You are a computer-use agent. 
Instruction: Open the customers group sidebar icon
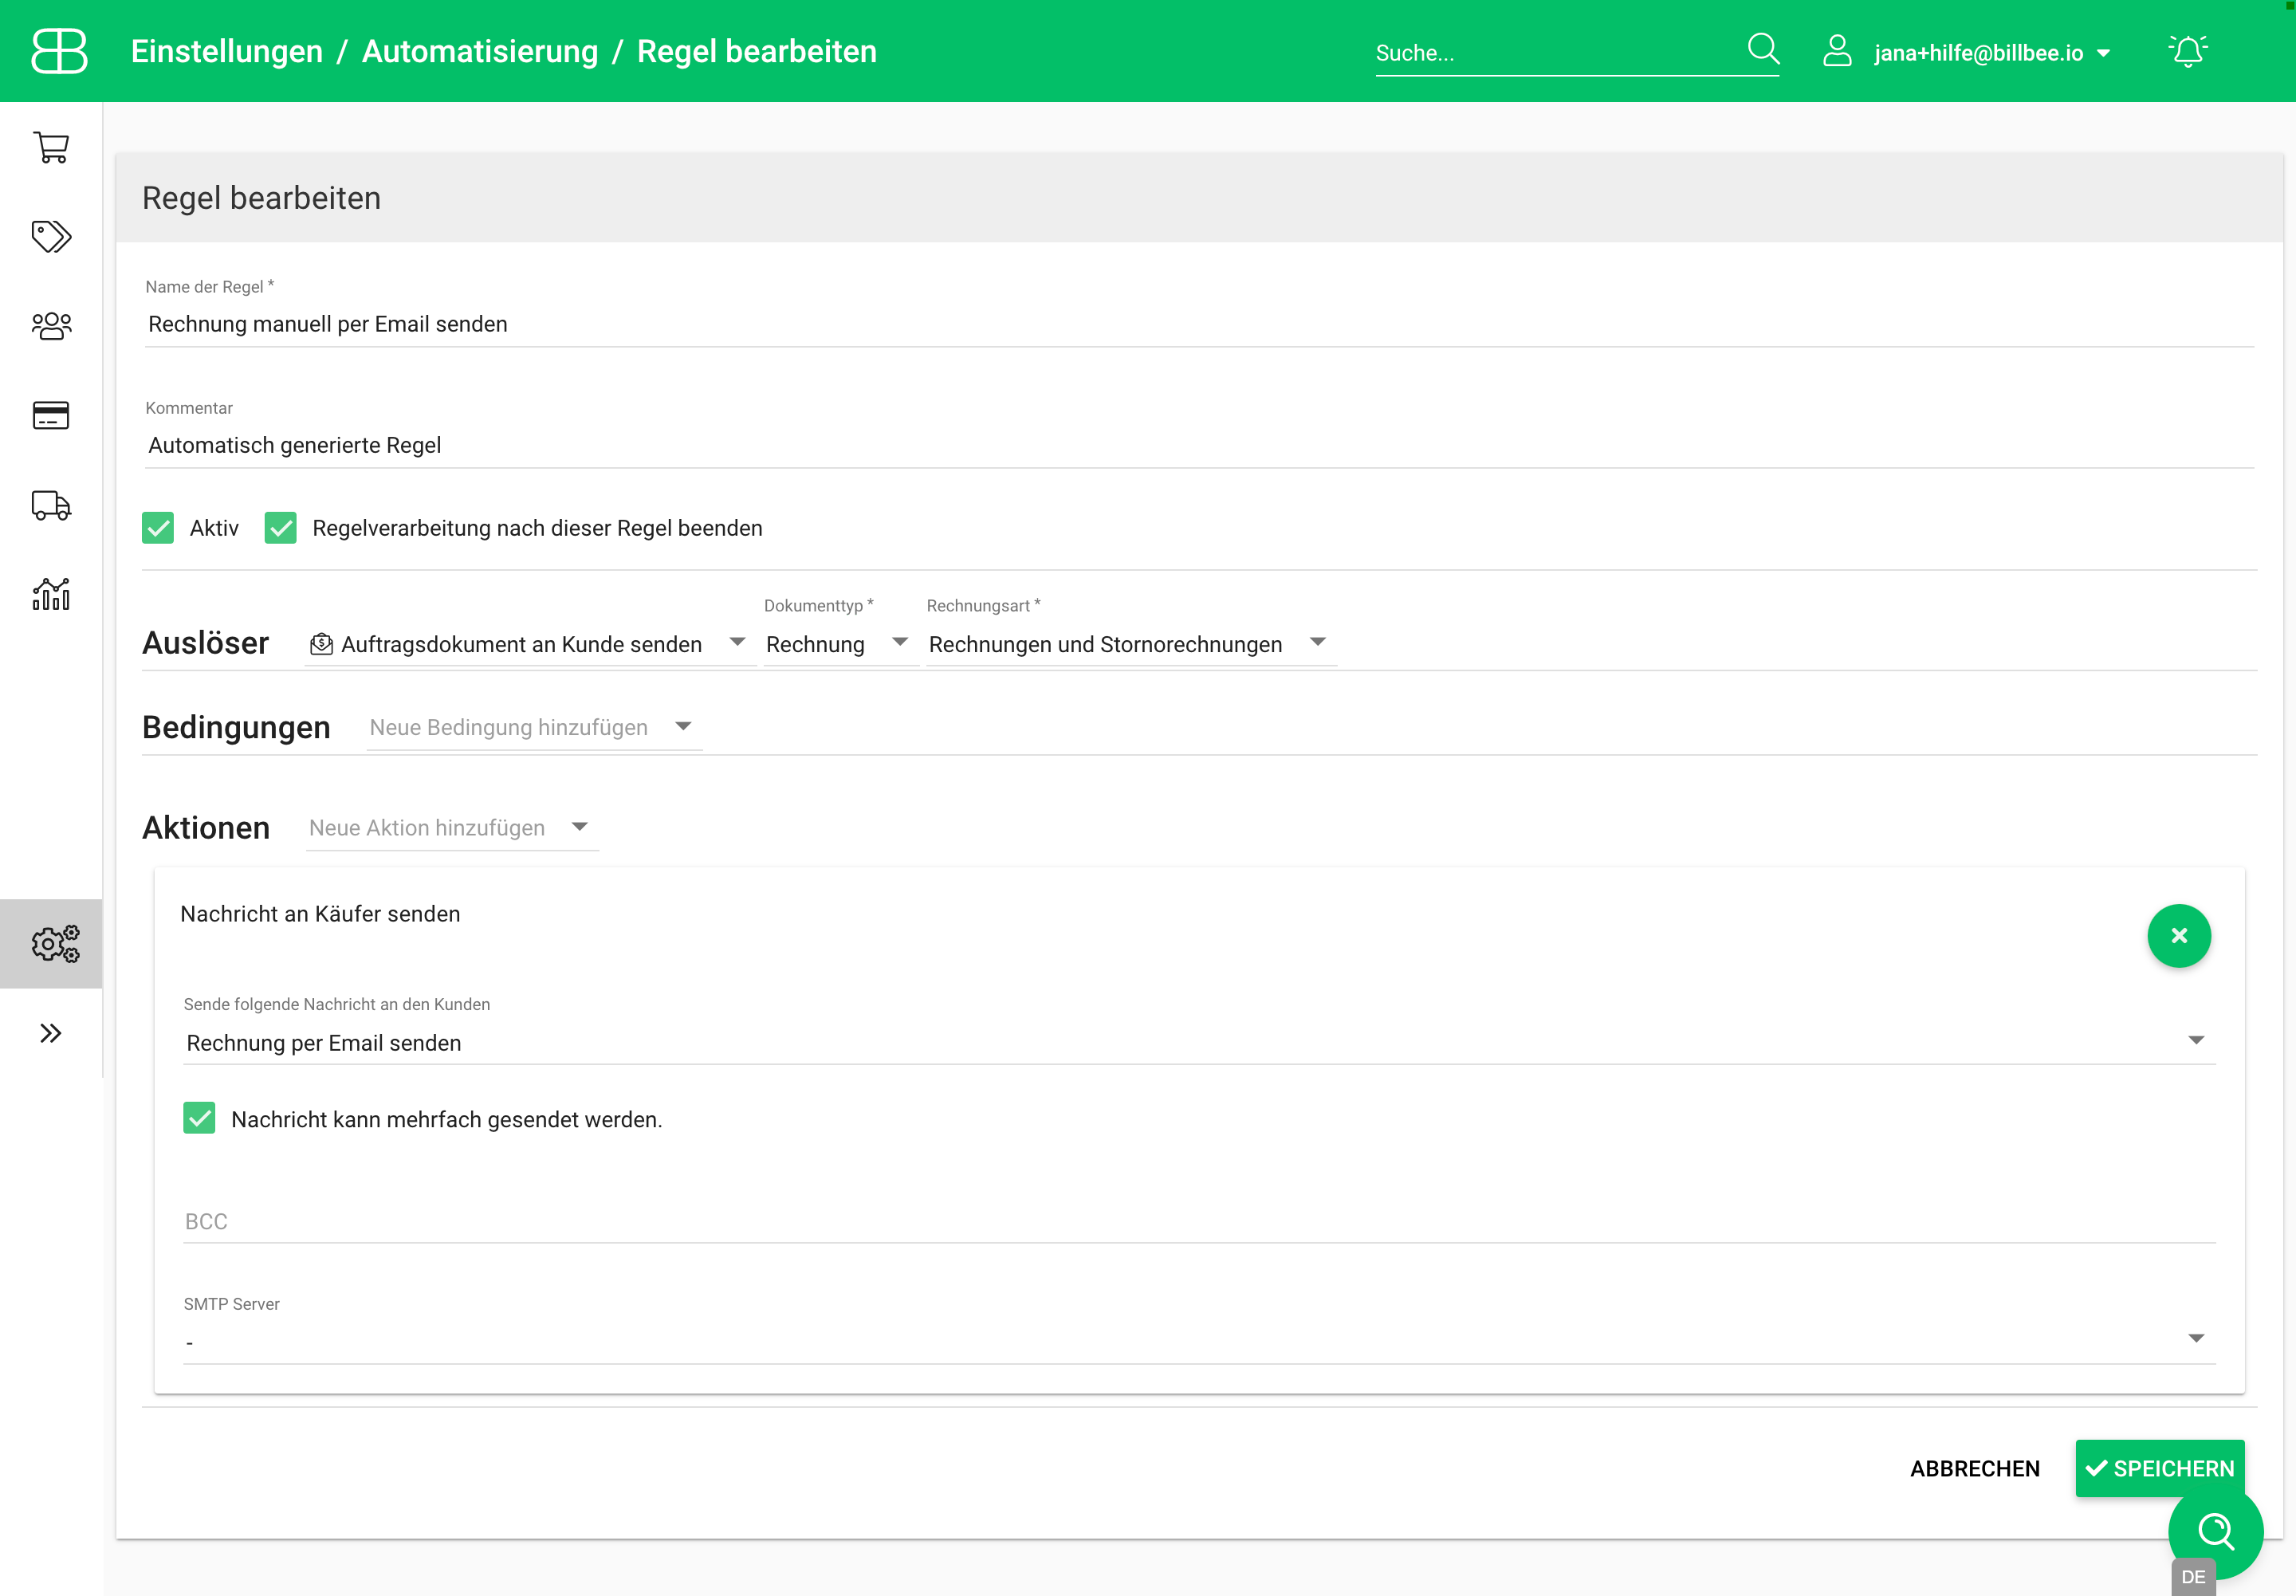tap(51, 326)
